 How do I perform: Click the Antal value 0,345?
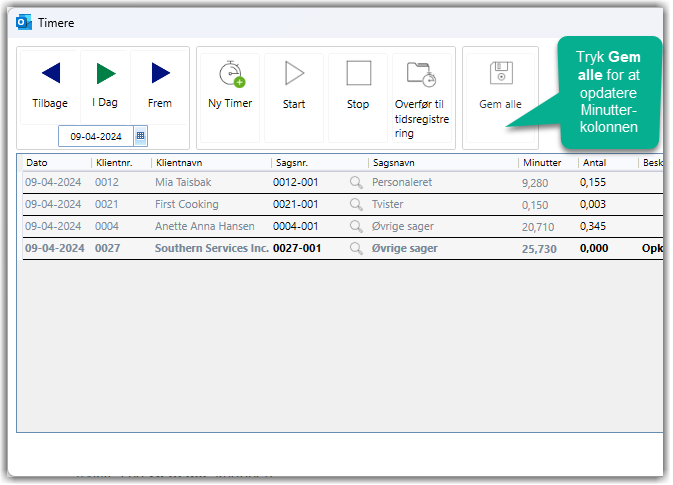(593, 226)
